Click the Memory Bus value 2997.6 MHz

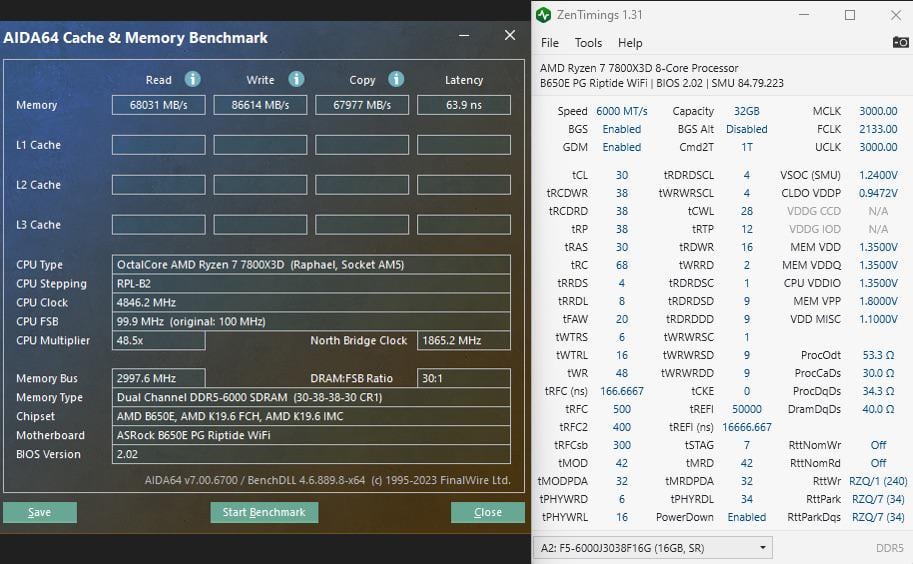[158, 378]
